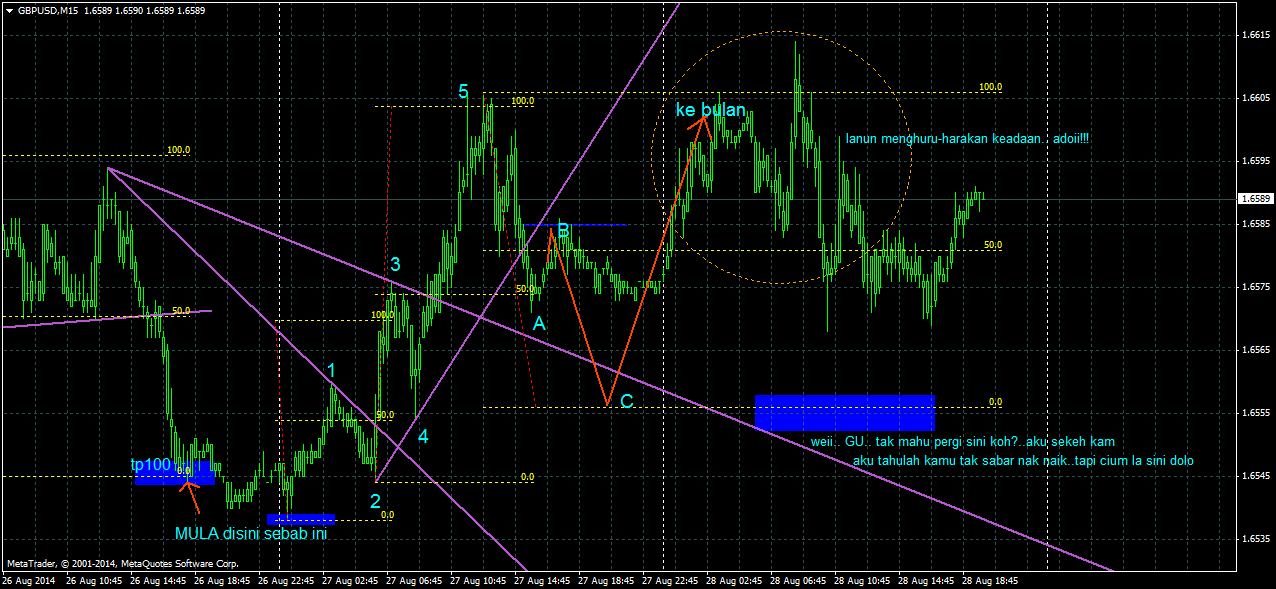Select corrective wave label B

click(563, 231)
